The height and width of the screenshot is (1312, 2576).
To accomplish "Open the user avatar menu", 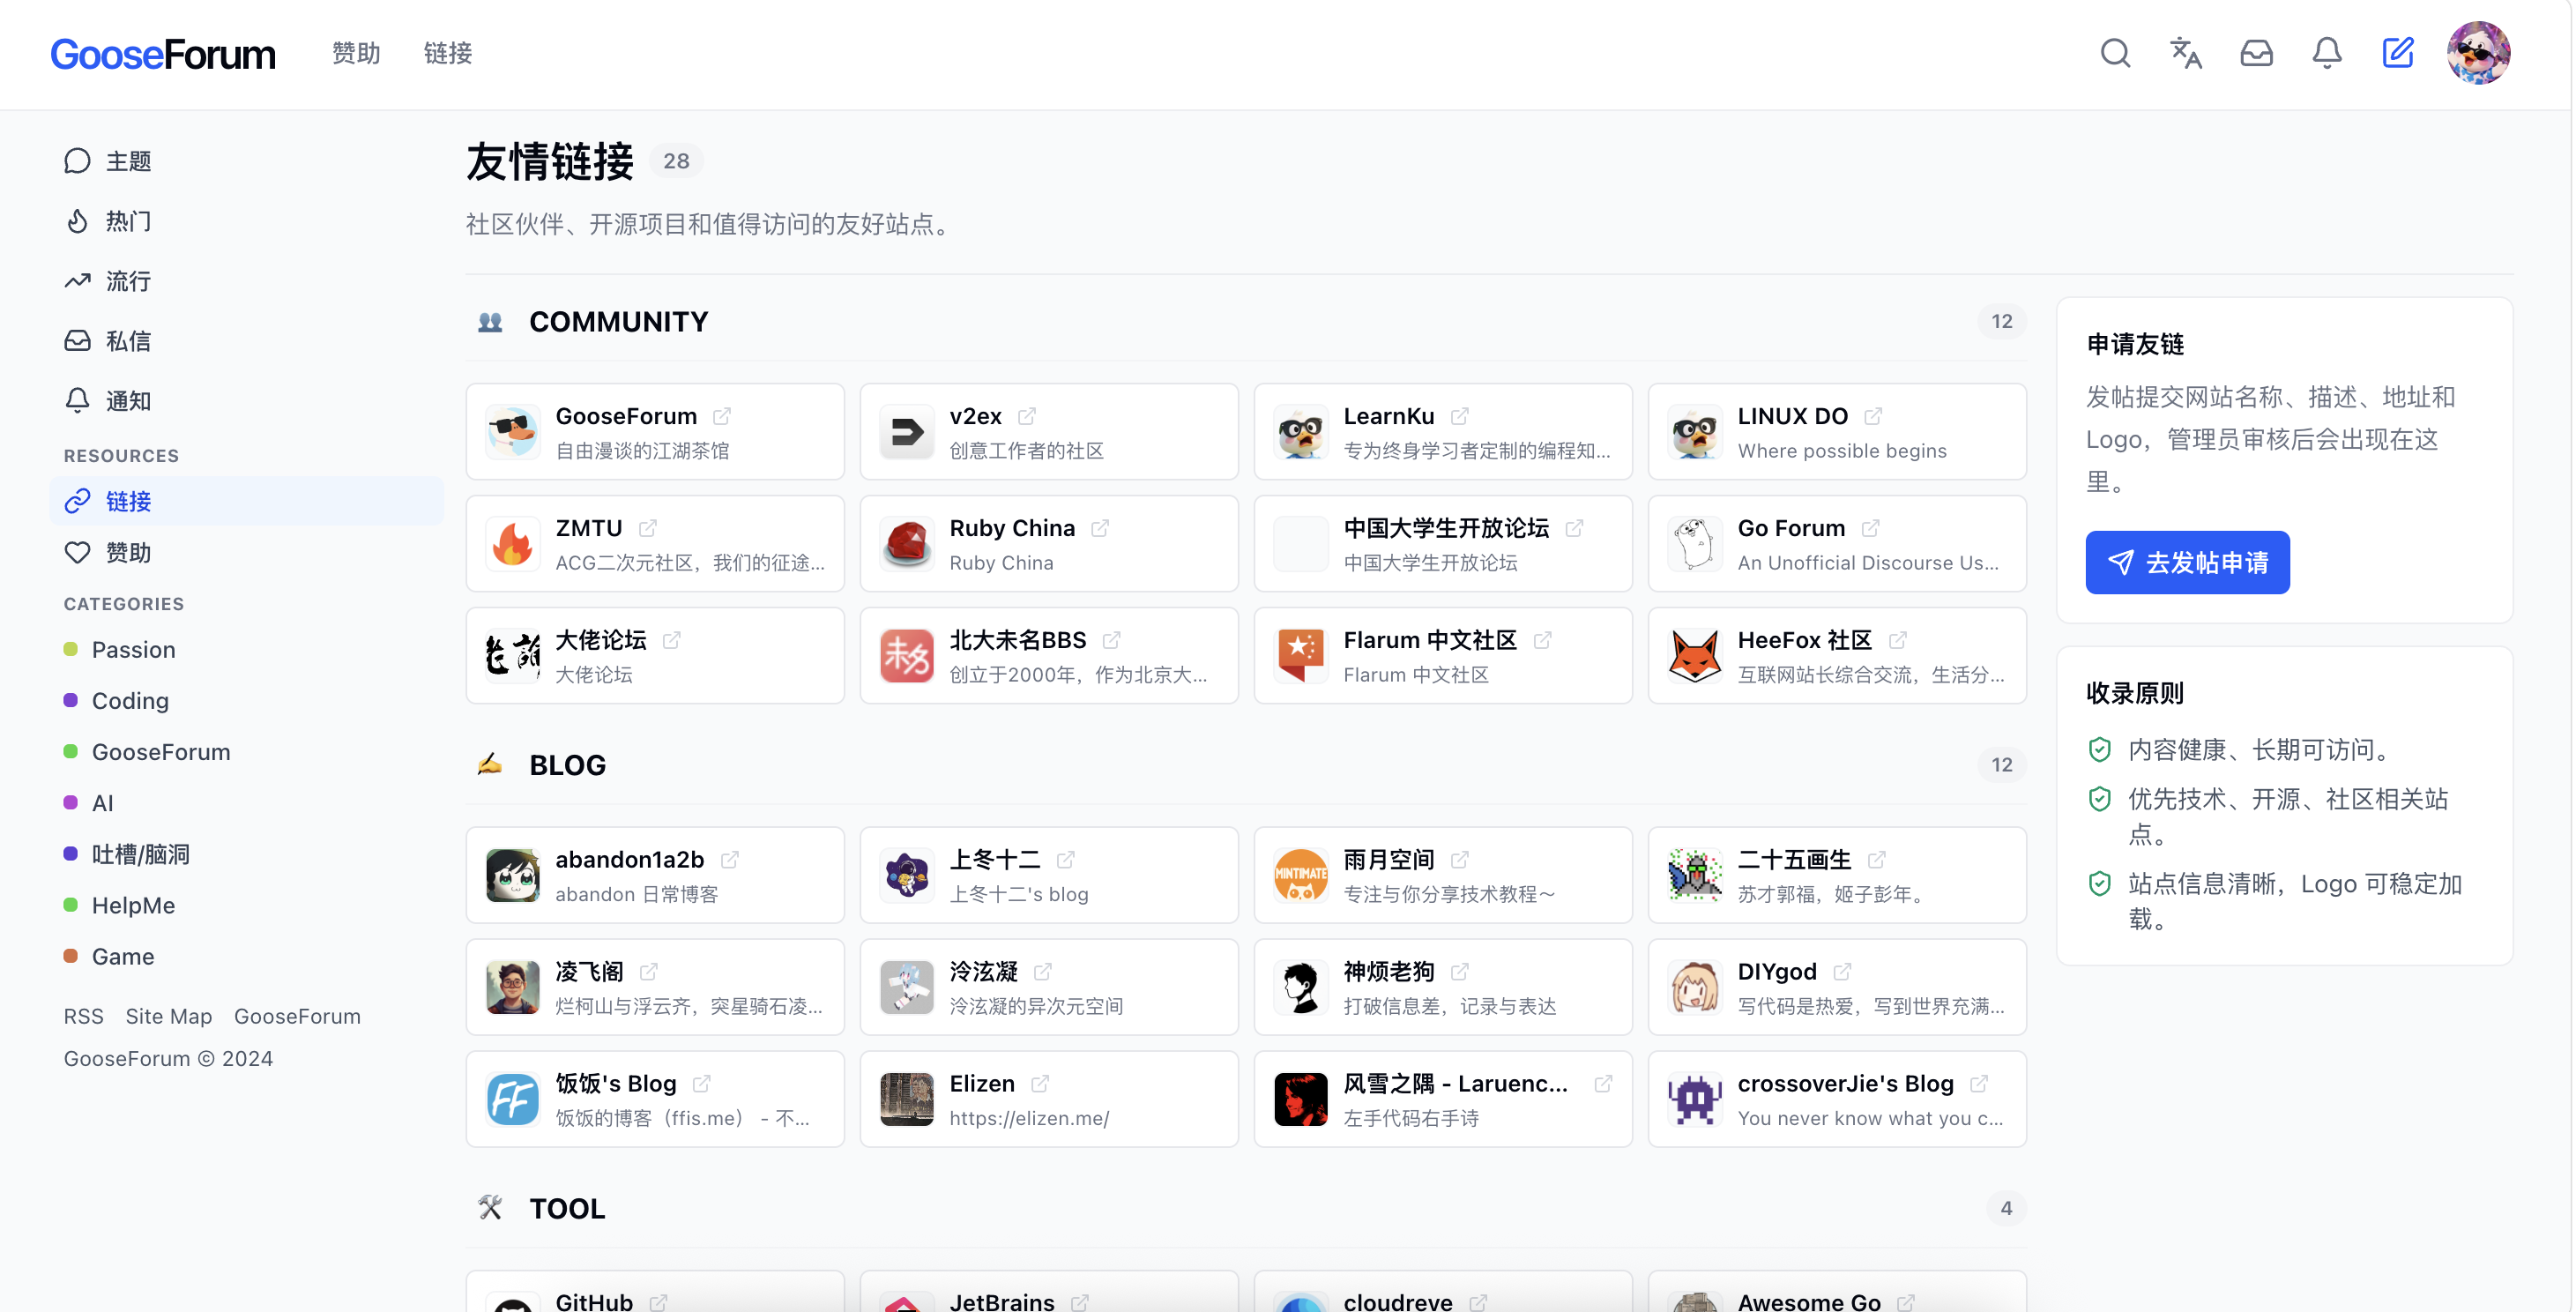I will pyautogui.click(x=2478, y=53).
